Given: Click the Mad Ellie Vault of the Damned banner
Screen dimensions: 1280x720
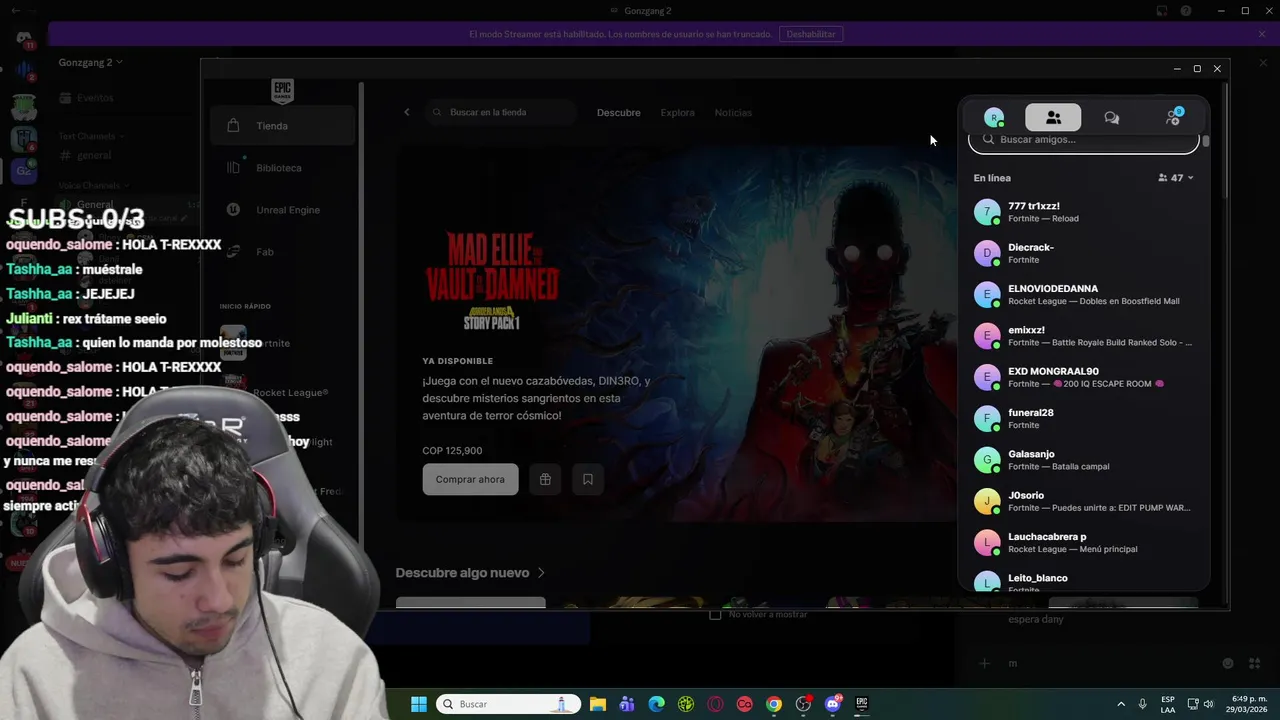Looking at the screenshot, I should (x=678, y=335).
